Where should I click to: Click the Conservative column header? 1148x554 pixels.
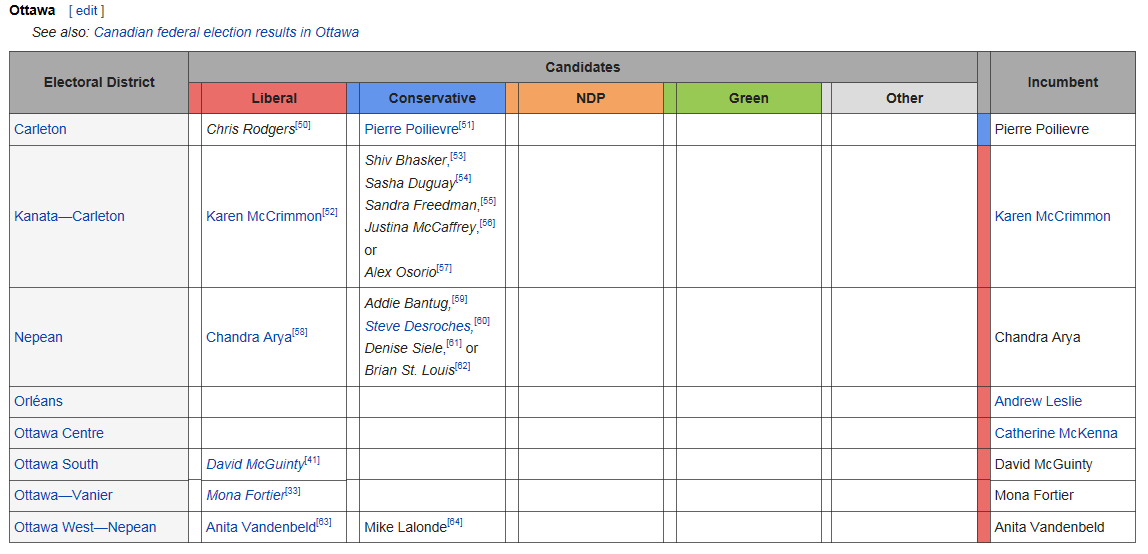(x=432, y=98)
